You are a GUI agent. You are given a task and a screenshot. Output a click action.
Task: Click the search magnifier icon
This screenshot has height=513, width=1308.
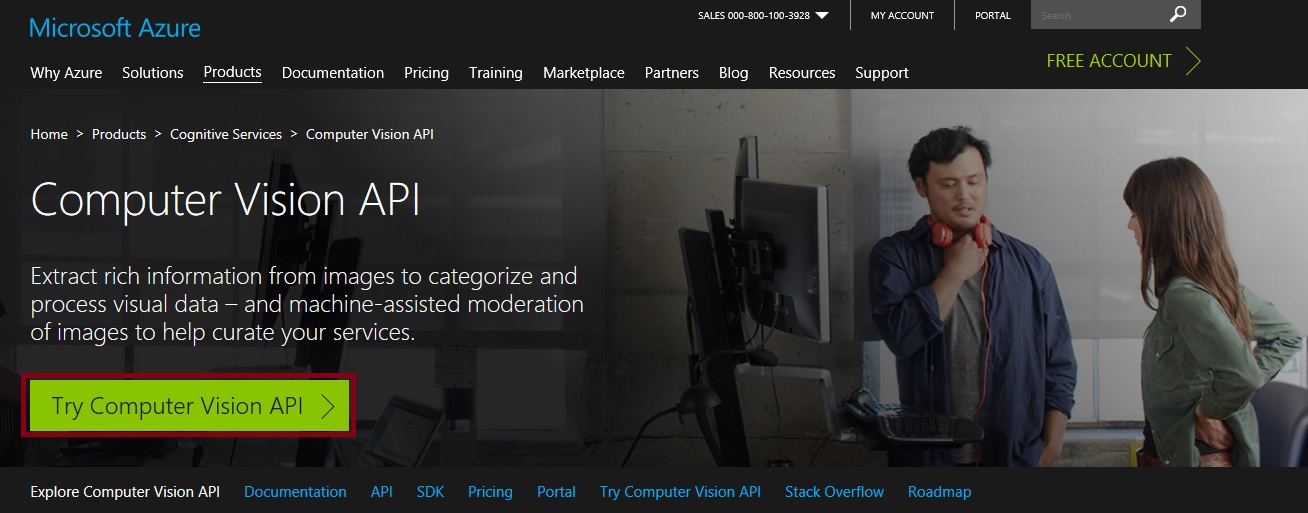click(x=1178, y=15)
